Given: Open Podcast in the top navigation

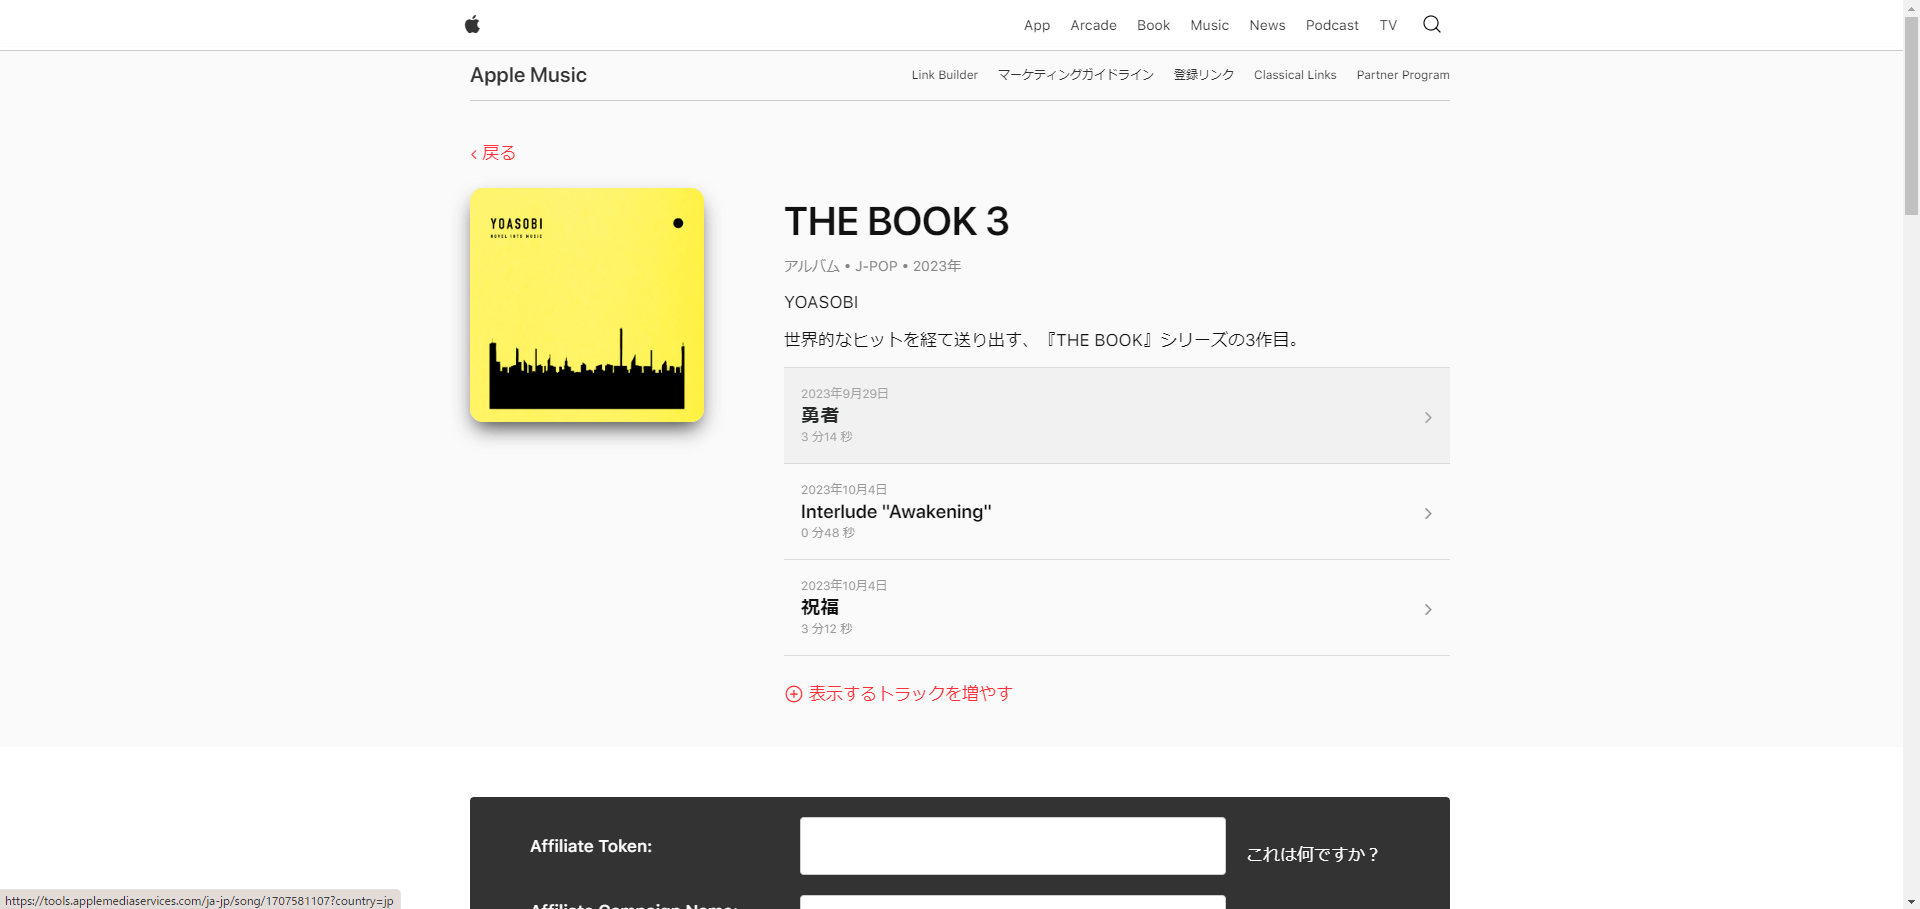Looking at the screenshot, I should click(x=1332, y=25).
